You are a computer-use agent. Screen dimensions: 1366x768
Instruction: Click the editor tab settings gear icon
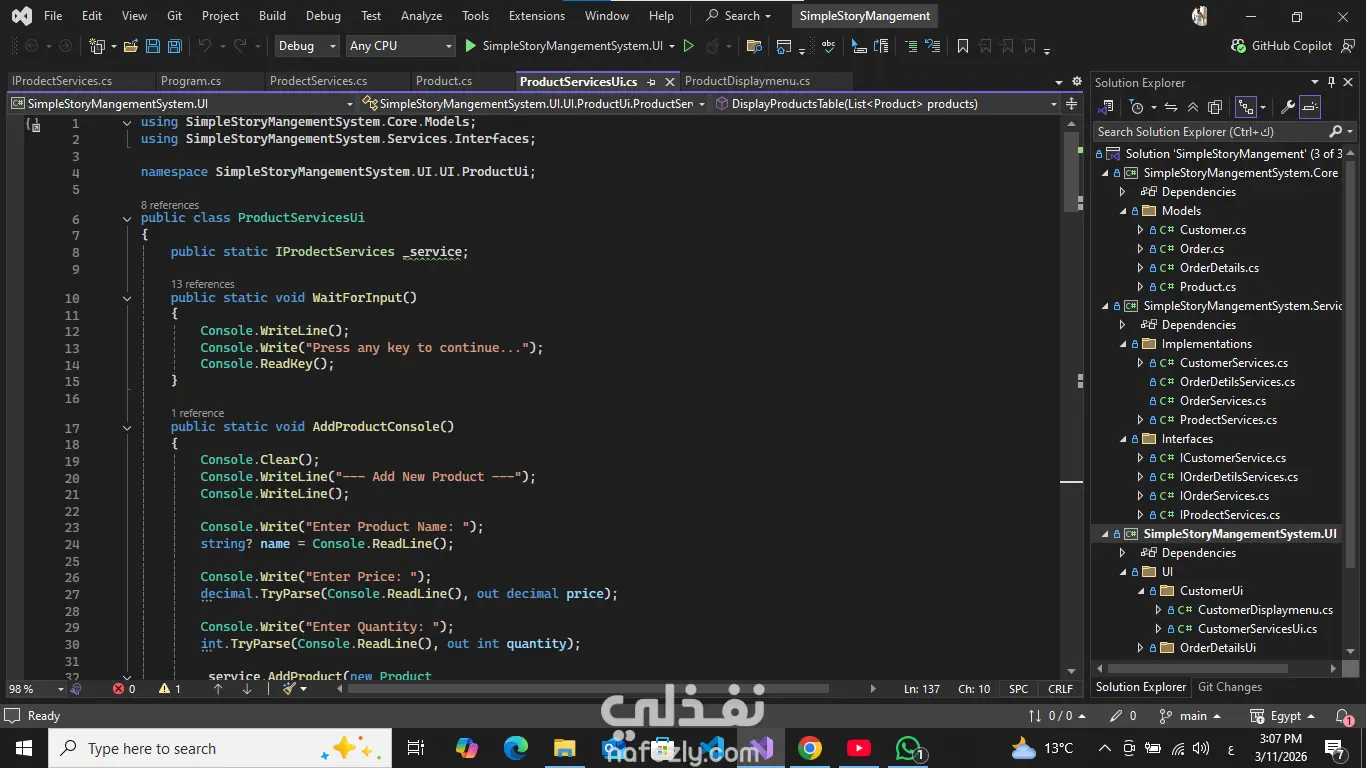1077,82
